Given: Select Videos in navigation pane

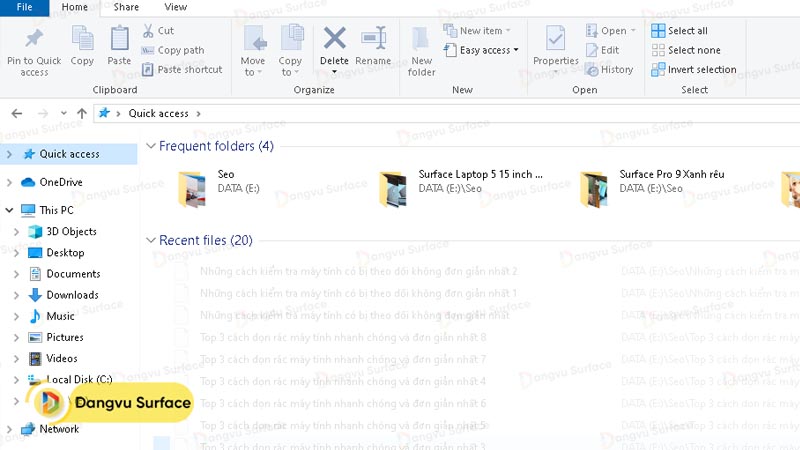Looking at the screenshot, I should pos(62,359).
